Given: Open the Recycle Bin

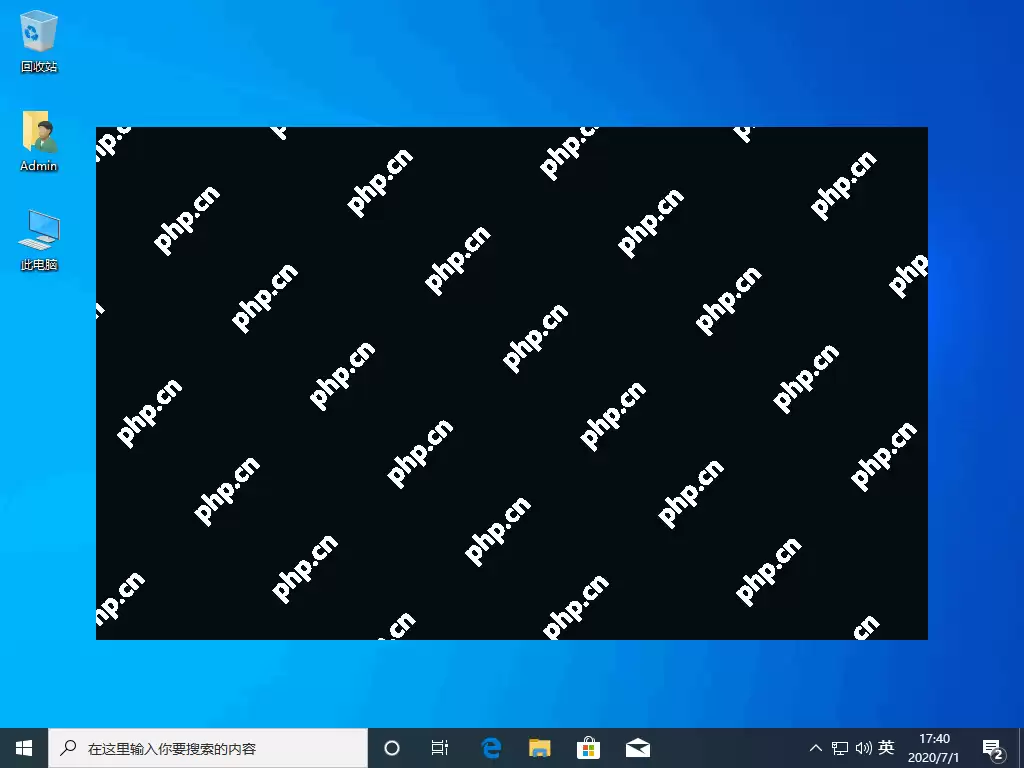Looking at the screenshot, I should tap(38, 33).
